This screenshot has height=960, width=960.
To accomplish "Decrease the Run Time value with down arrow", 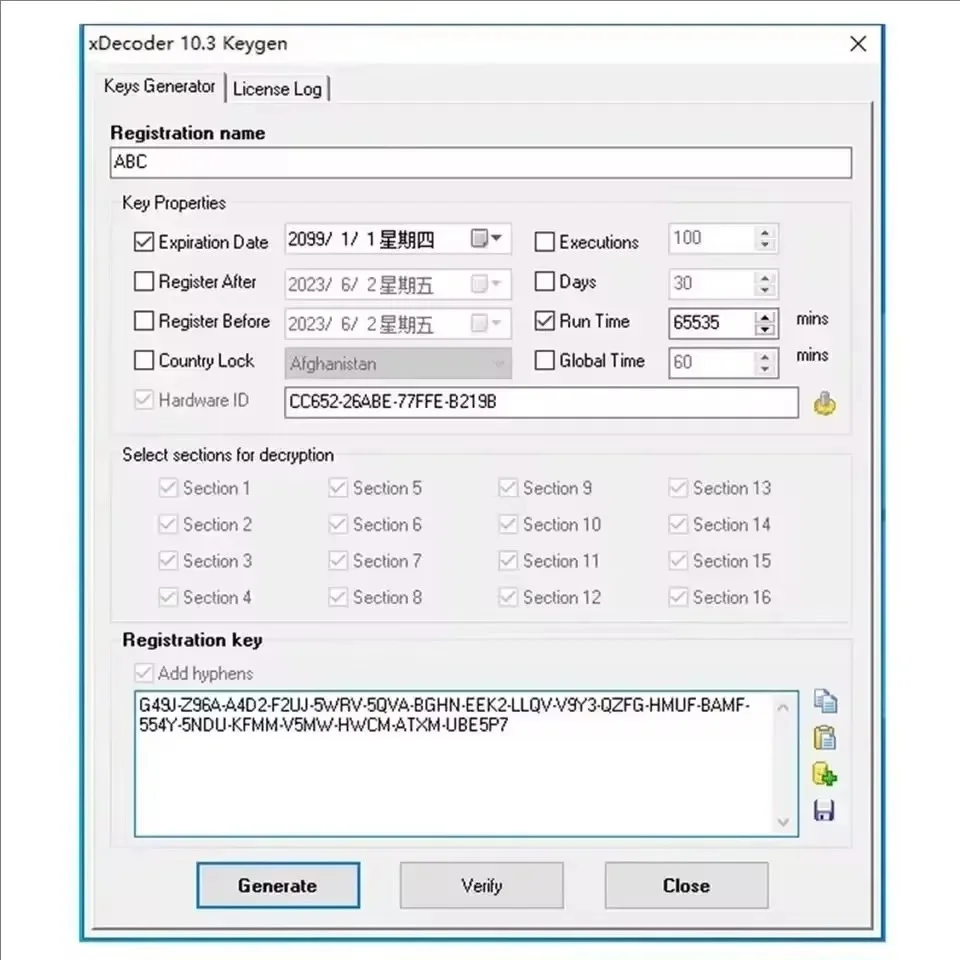I will 765,329.
